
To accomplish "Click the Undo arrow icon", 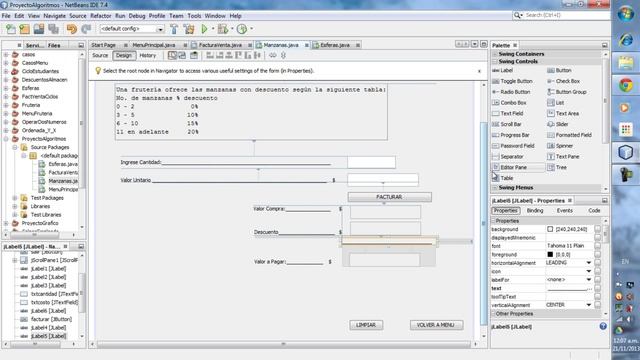I will (72, 29).
